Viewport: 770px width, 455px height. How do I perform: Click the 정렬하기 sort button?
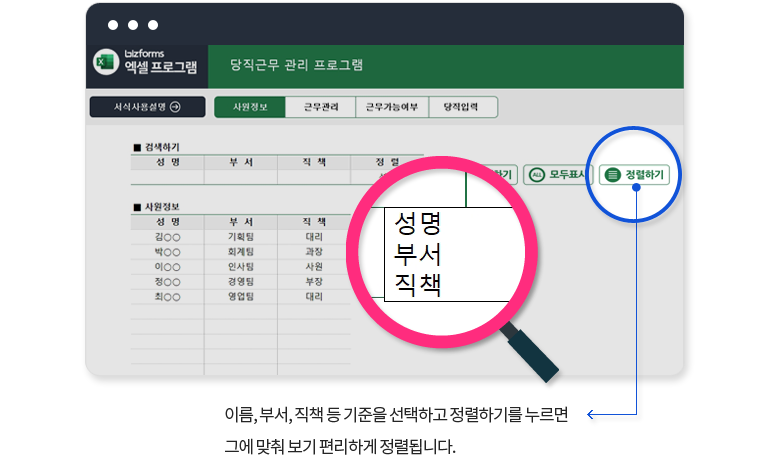[x=634, y=175]
